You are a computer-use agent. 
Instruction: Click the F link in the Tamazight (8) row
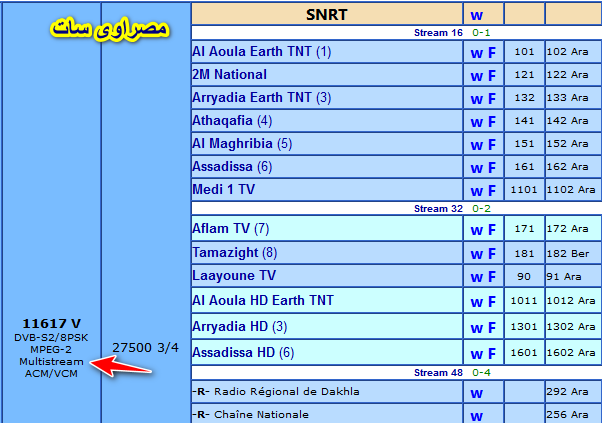coord(492,254)
